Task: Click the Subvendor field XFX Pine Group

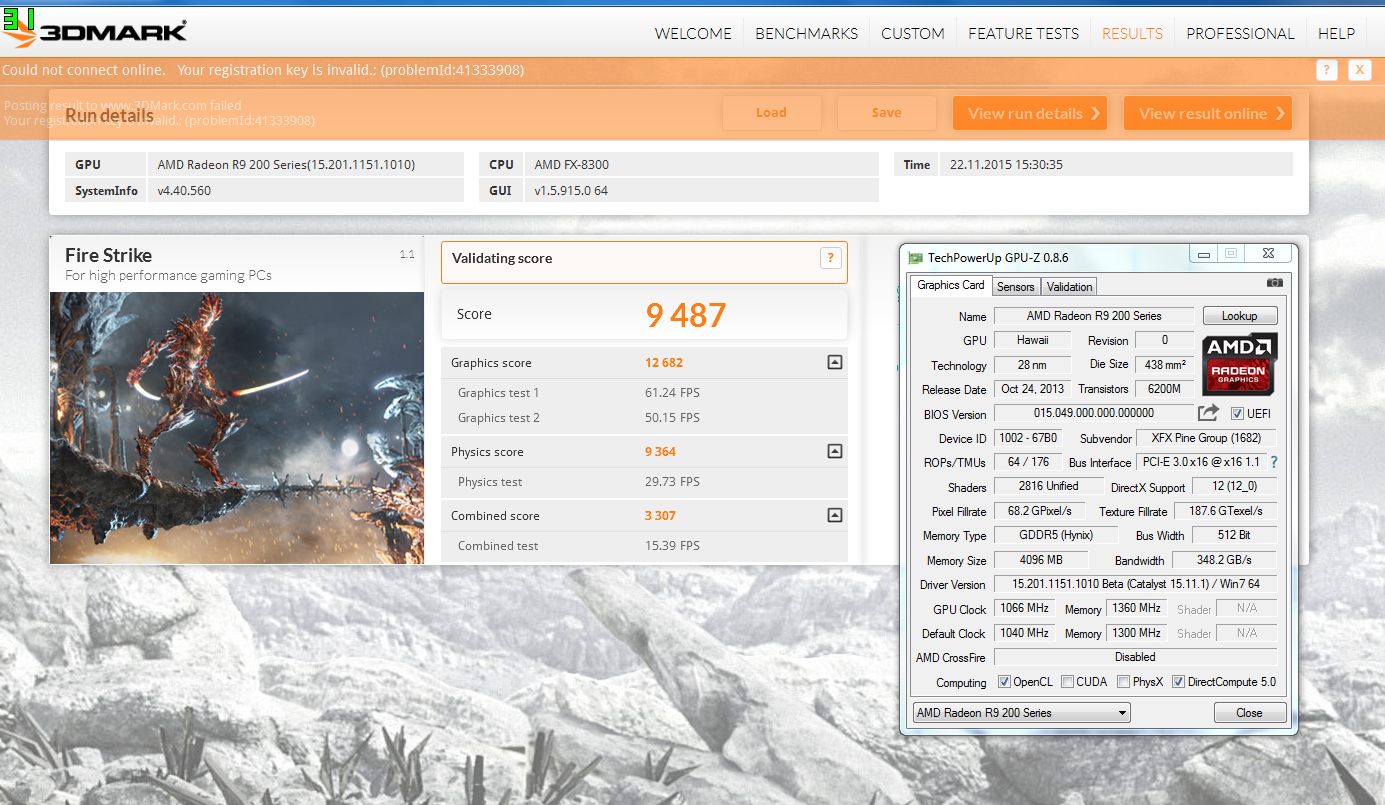Action: (x=1206, y=438)
